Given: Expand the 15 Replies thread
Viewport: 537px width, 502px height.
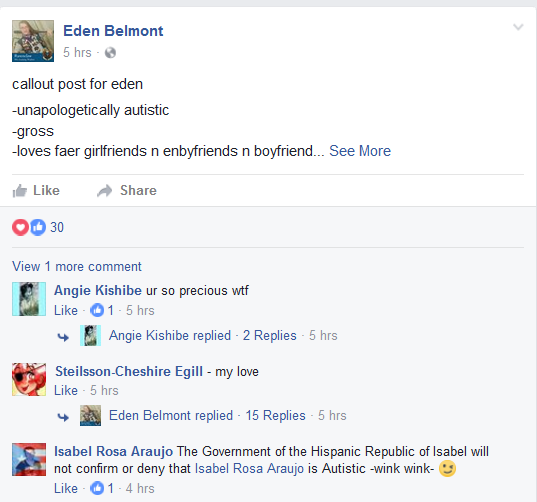Looking at the screenshot, I should [275, 415].
